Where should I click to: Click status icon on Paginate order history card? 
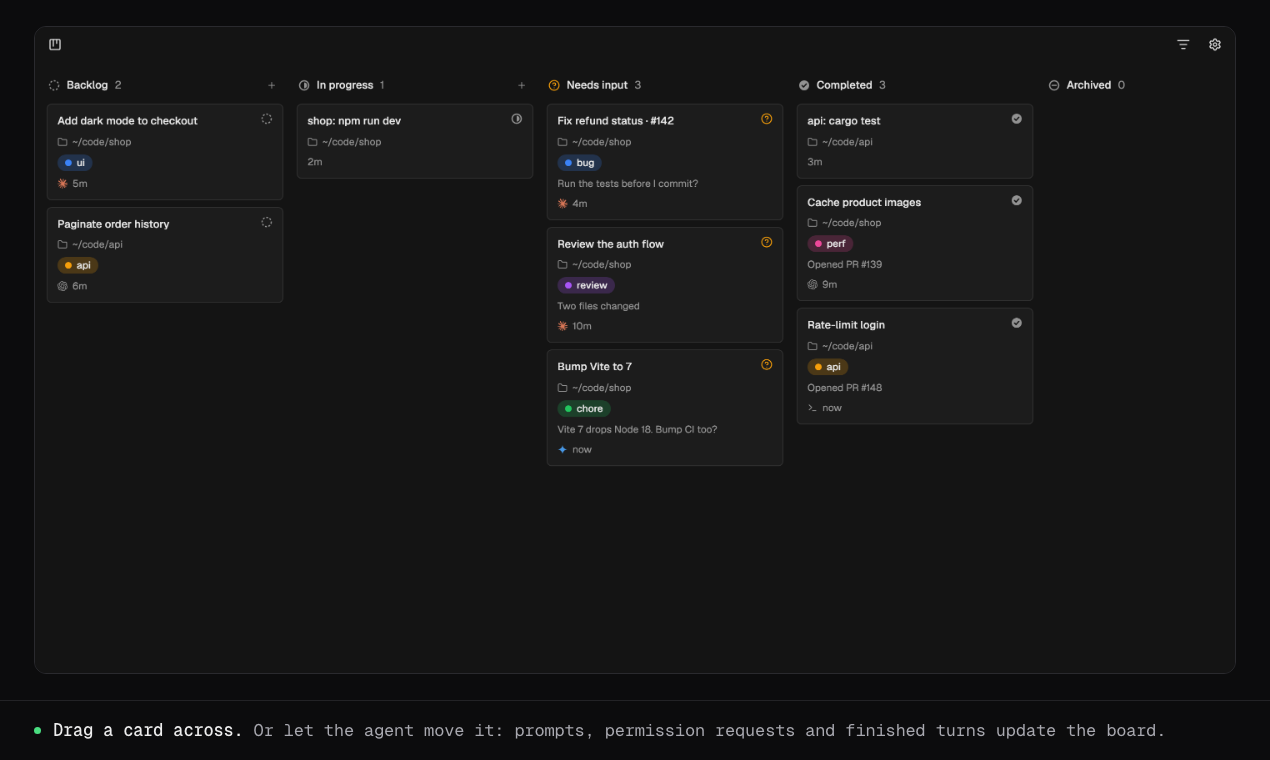[266, 222]
